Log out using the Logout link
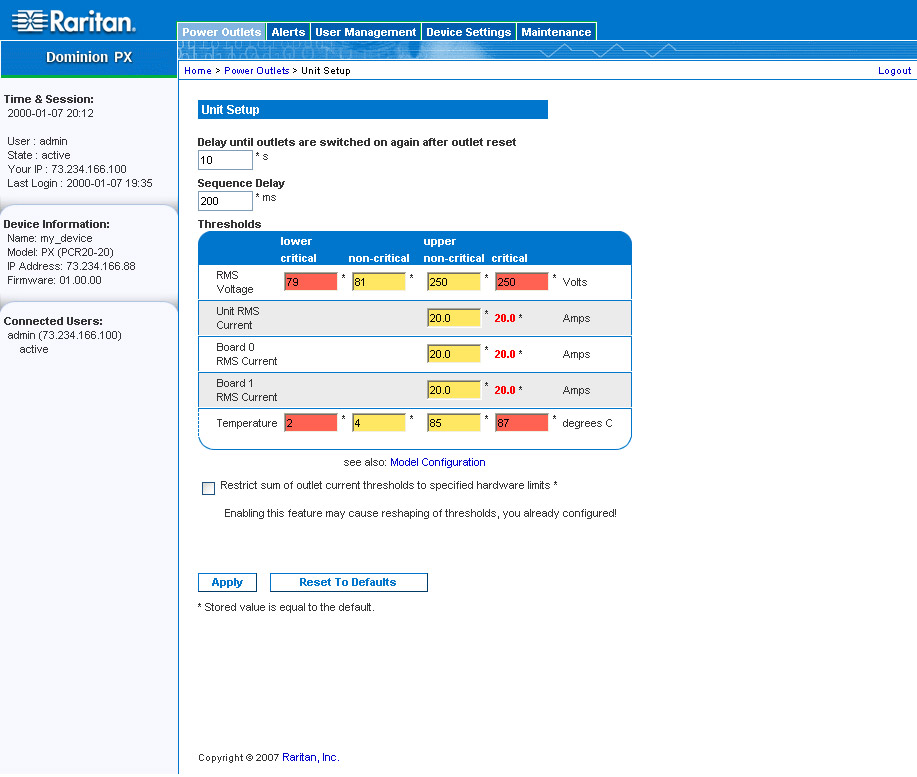The height and width of the screenshot is (777, 917). 894,71
